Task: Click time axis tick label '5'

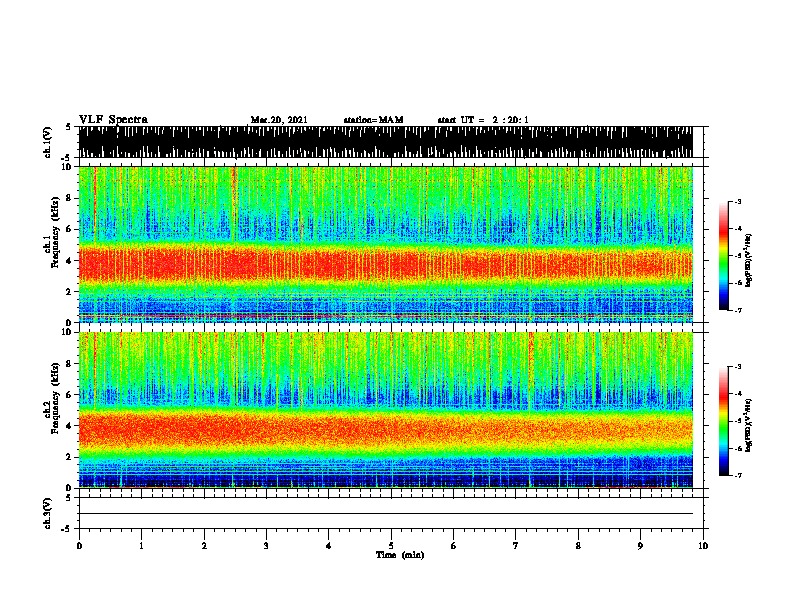Action: (x=391, y=546)
